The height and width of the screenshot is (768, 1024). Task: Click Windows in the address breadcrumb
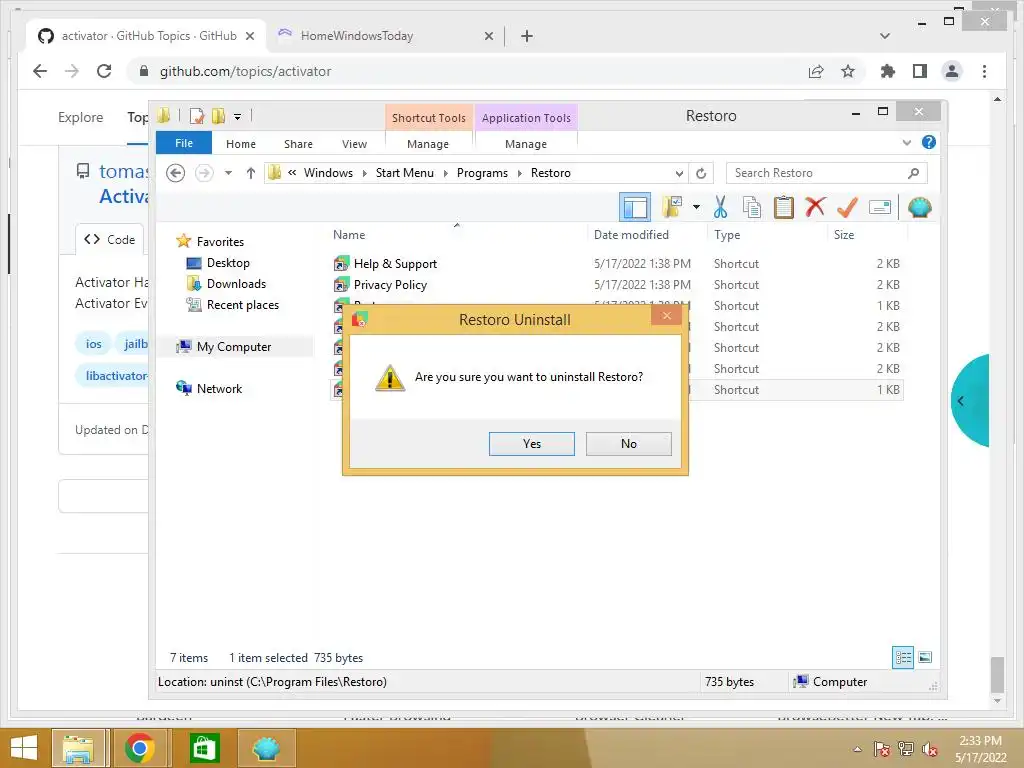[328, 173]
